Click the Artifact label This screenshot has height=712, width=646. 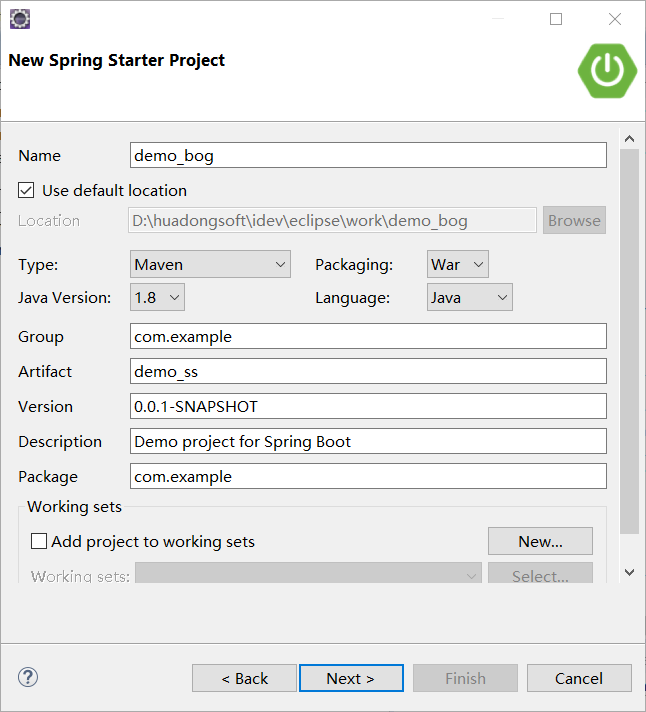click(x=45, y=371)
